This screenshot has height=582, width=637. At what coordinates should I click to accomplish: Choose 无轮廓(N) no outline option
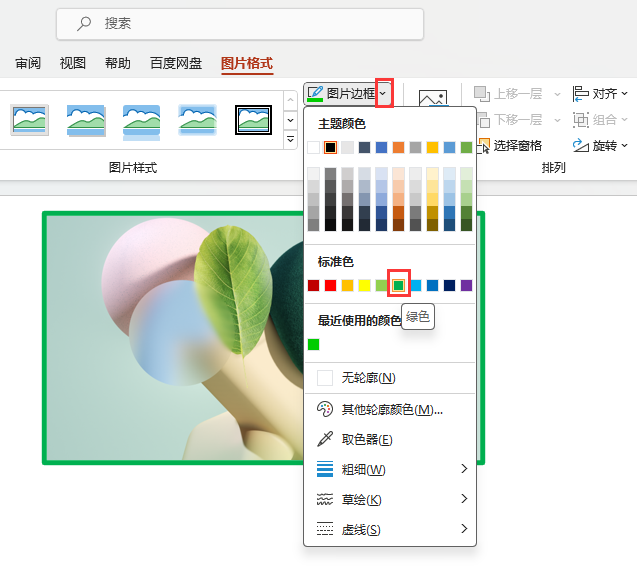[x=390, y=378]
